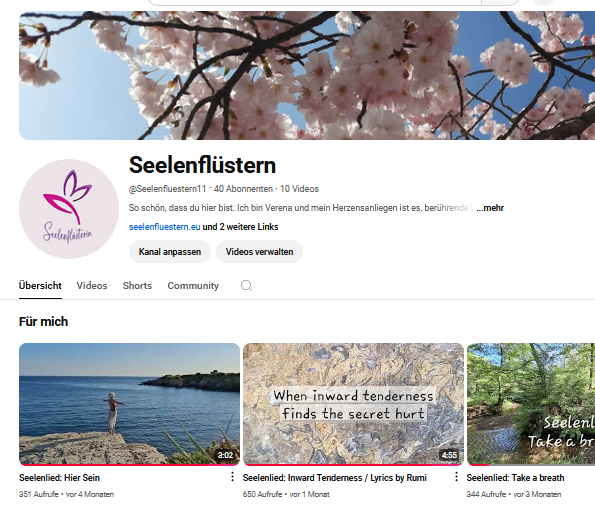The height and width of the screenshot is (516, 595).
Task: Select the Community tab
Action: click(x=193, y=286)
